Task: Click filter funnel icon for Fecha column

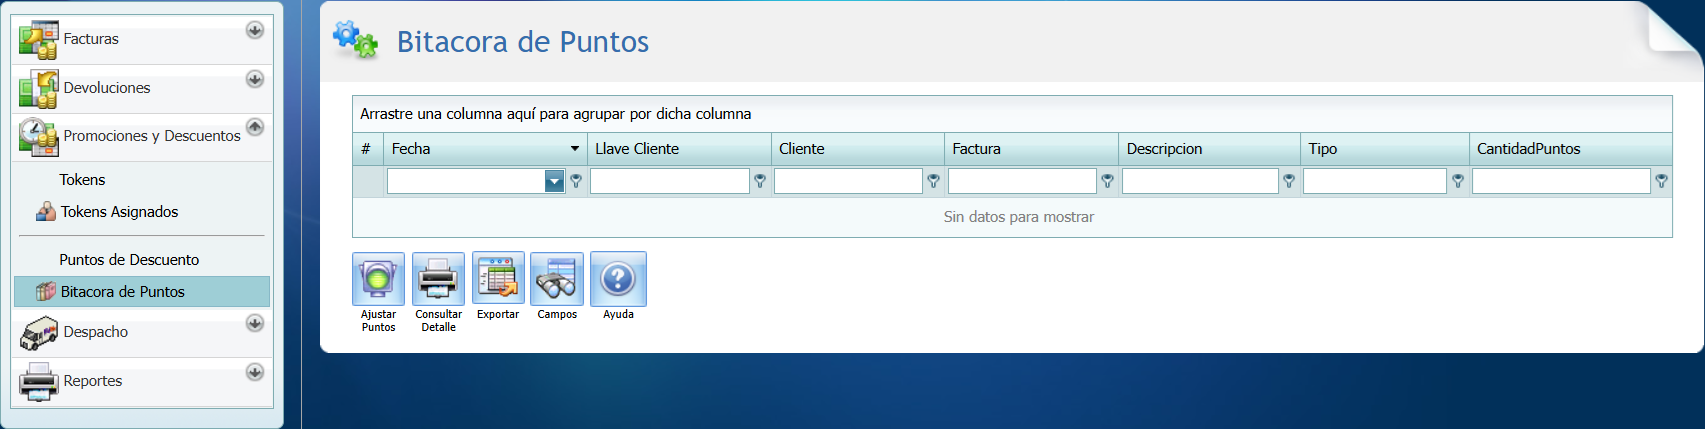Action: pyautogui.click(x=576, y=181)
